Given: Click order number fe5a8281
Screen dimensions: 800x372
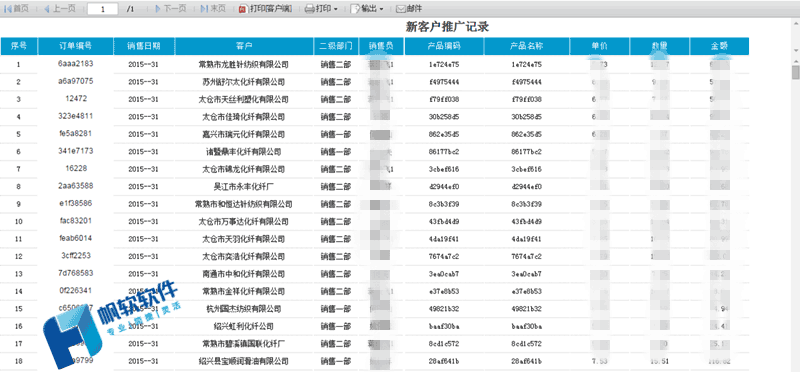Looking at the screenshot, I should pyautogui.click(x=76, y=134).
